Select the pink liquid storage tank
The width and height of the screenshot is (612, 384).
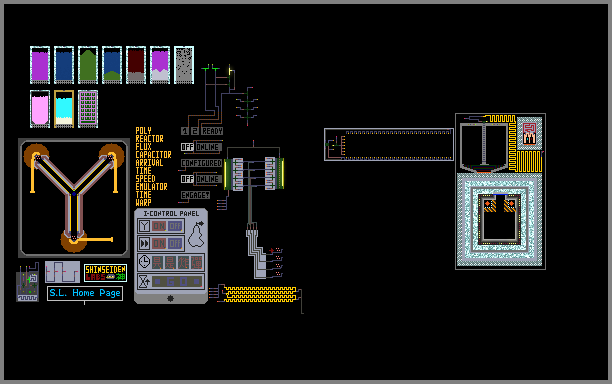coord(40,109)
